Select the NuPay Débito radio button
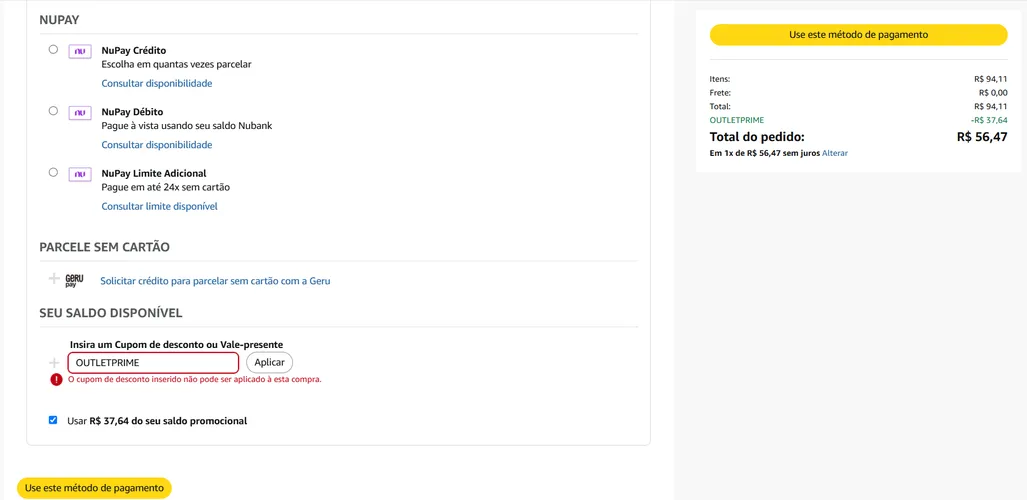Viewport: 1027px width, 500px height. [x=53, y=111]
